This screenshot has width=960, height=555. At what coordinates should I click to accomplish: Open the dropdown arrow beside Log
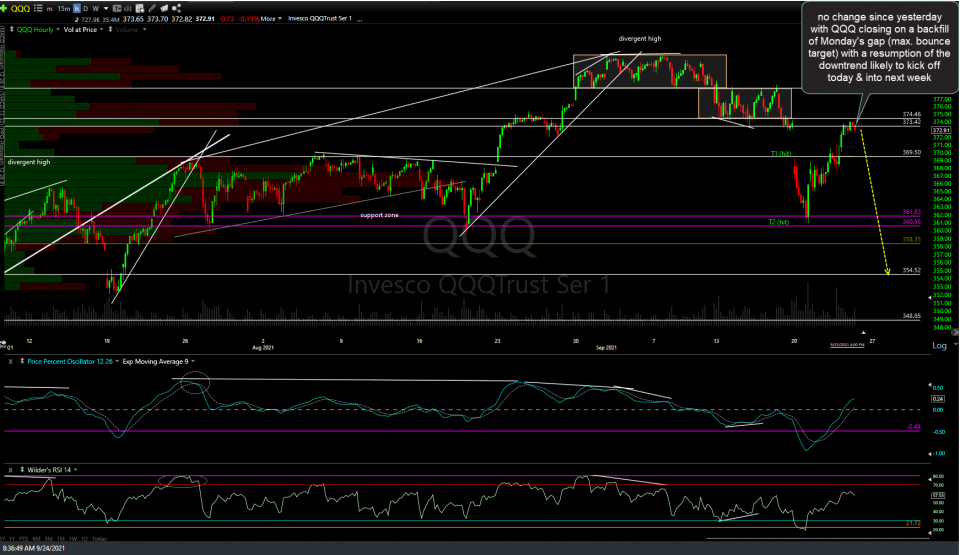(954, 346)
